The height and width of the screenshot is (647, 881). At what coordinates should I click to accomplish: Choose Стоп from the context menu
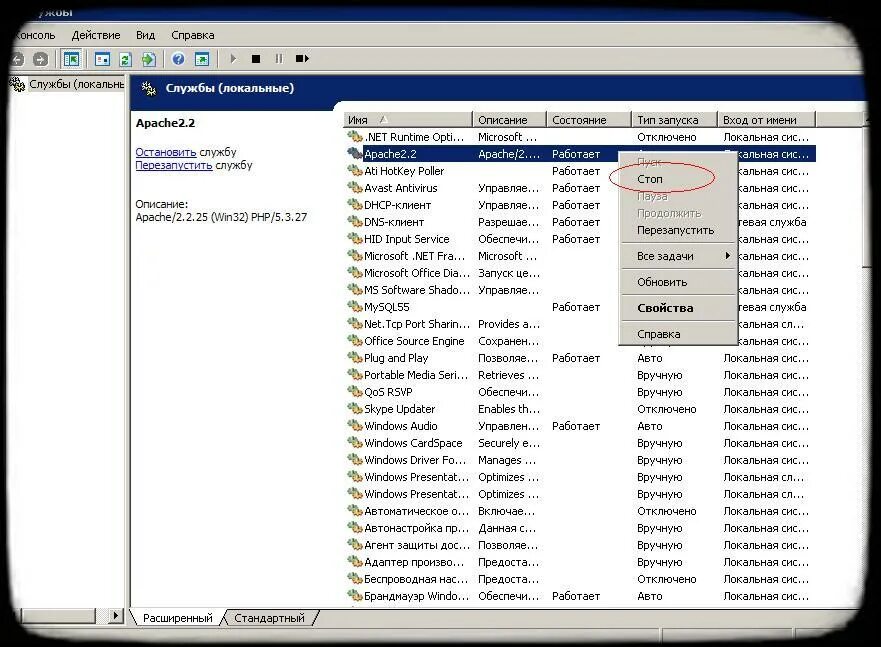coord(650,178)
